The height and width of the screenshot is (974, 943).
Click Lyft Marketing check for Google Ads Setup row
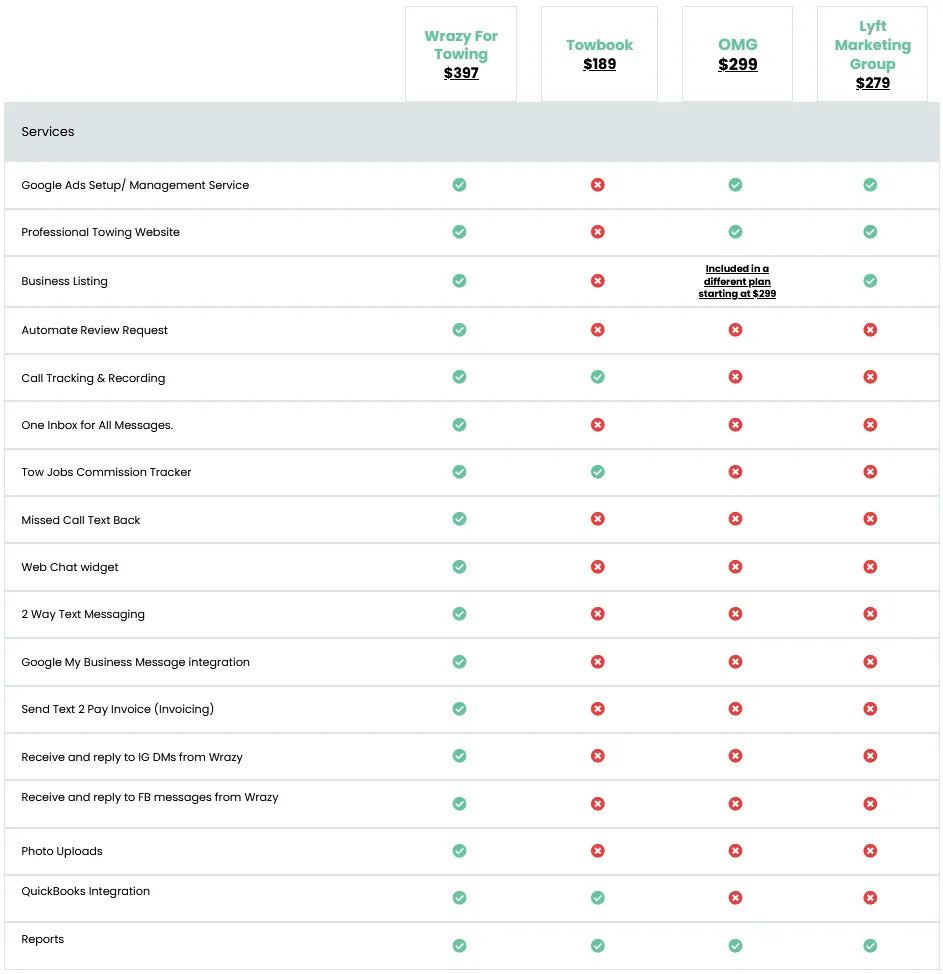tap(870, 184)
